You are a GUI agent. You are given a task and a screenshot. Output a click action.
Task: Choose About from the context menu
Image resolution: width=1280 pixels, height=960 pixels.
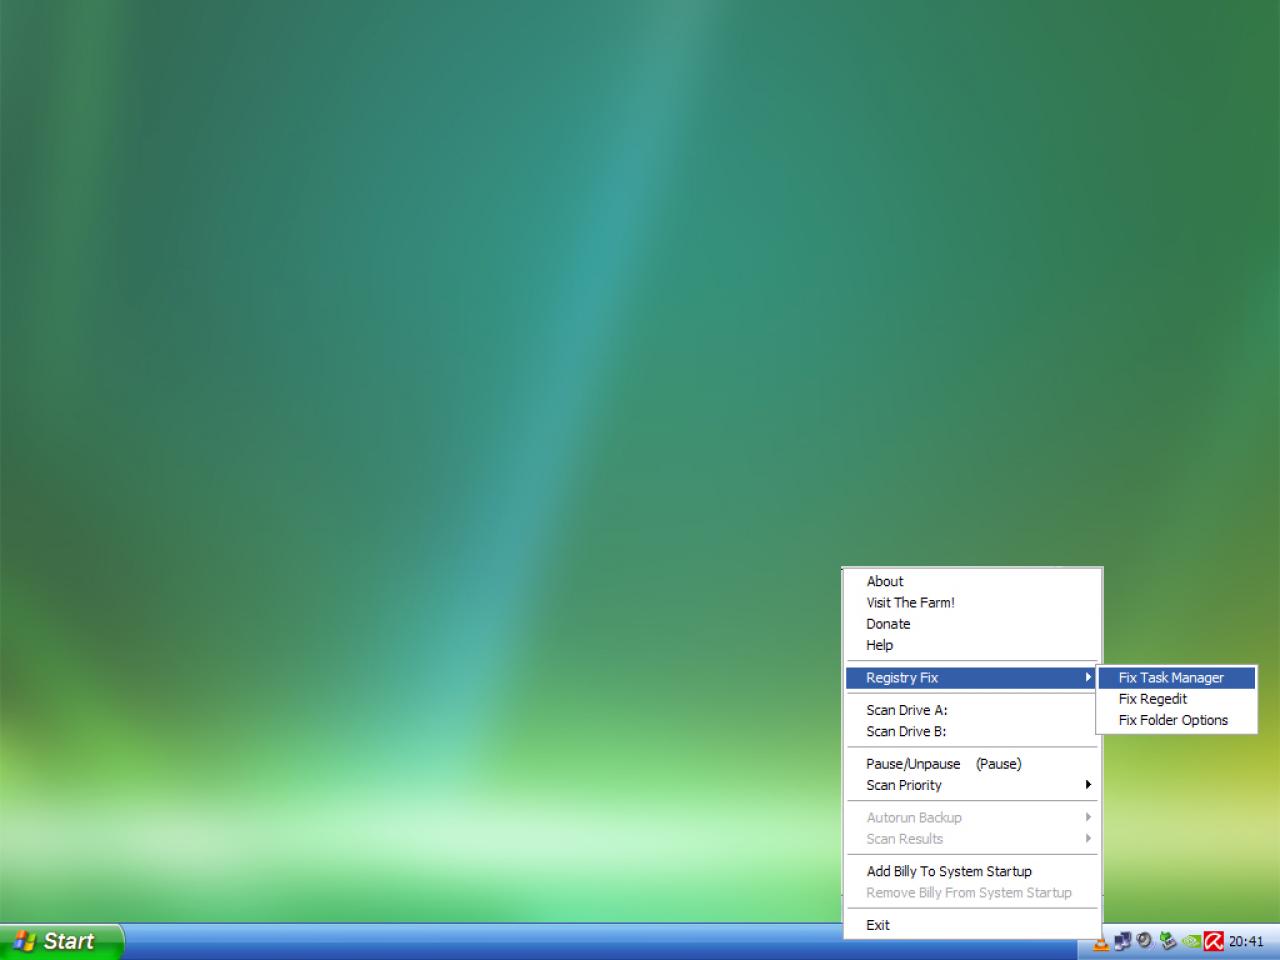click(971, 581)
